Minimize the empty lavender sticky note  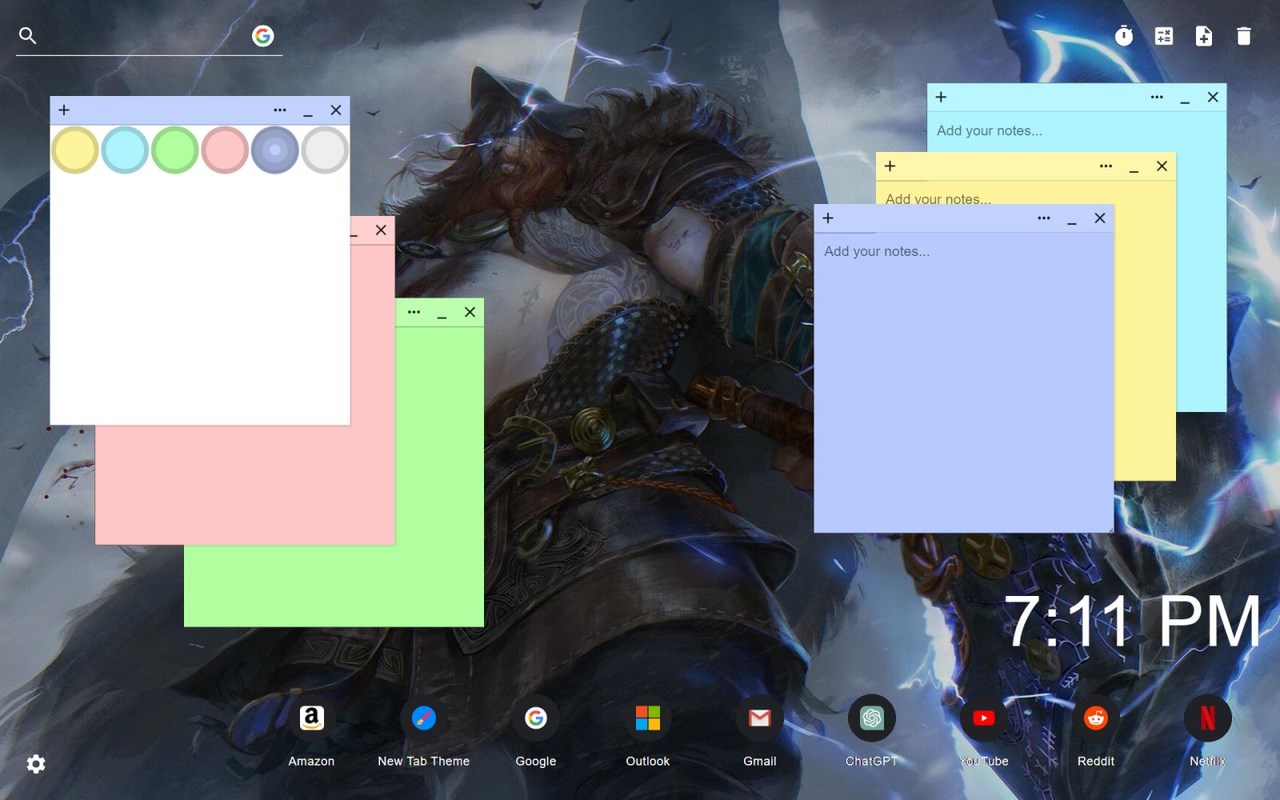click(1072, 220)
